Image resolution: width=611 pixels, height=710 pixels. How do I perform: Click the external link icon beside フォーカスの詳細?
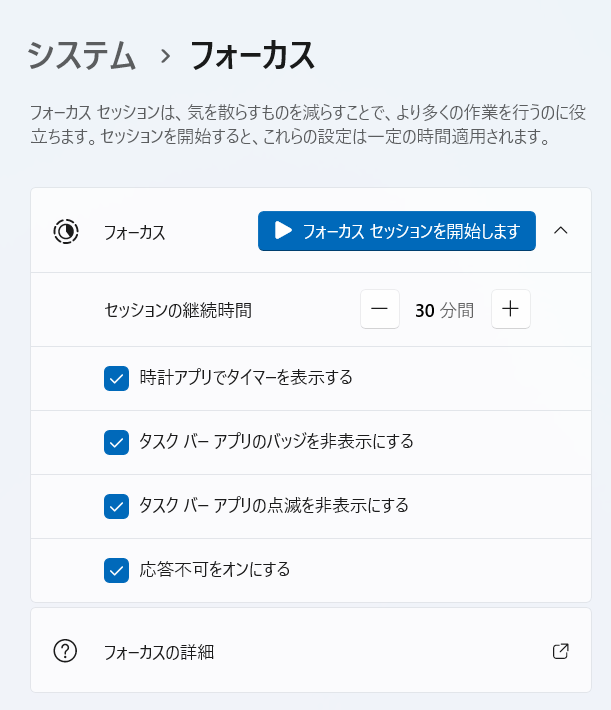click(x=561, y=652)
